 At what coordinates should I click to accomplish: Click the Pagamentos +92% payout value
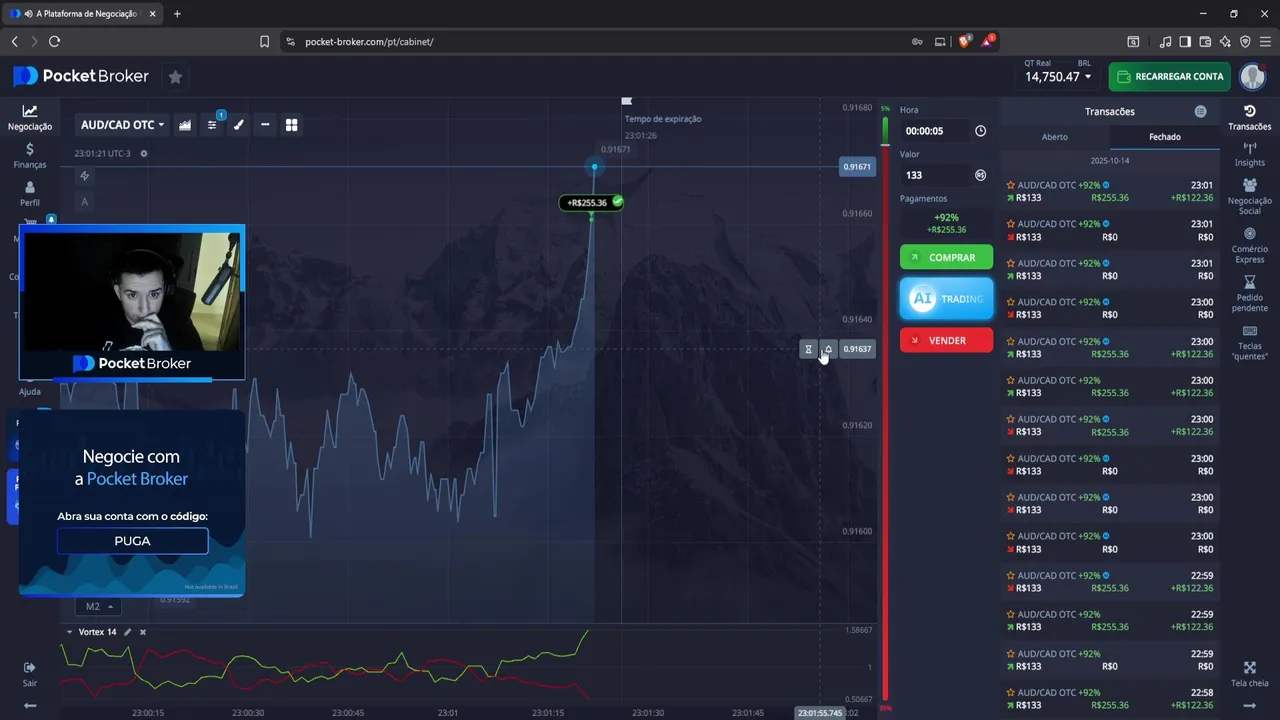(x=946, y=217)
